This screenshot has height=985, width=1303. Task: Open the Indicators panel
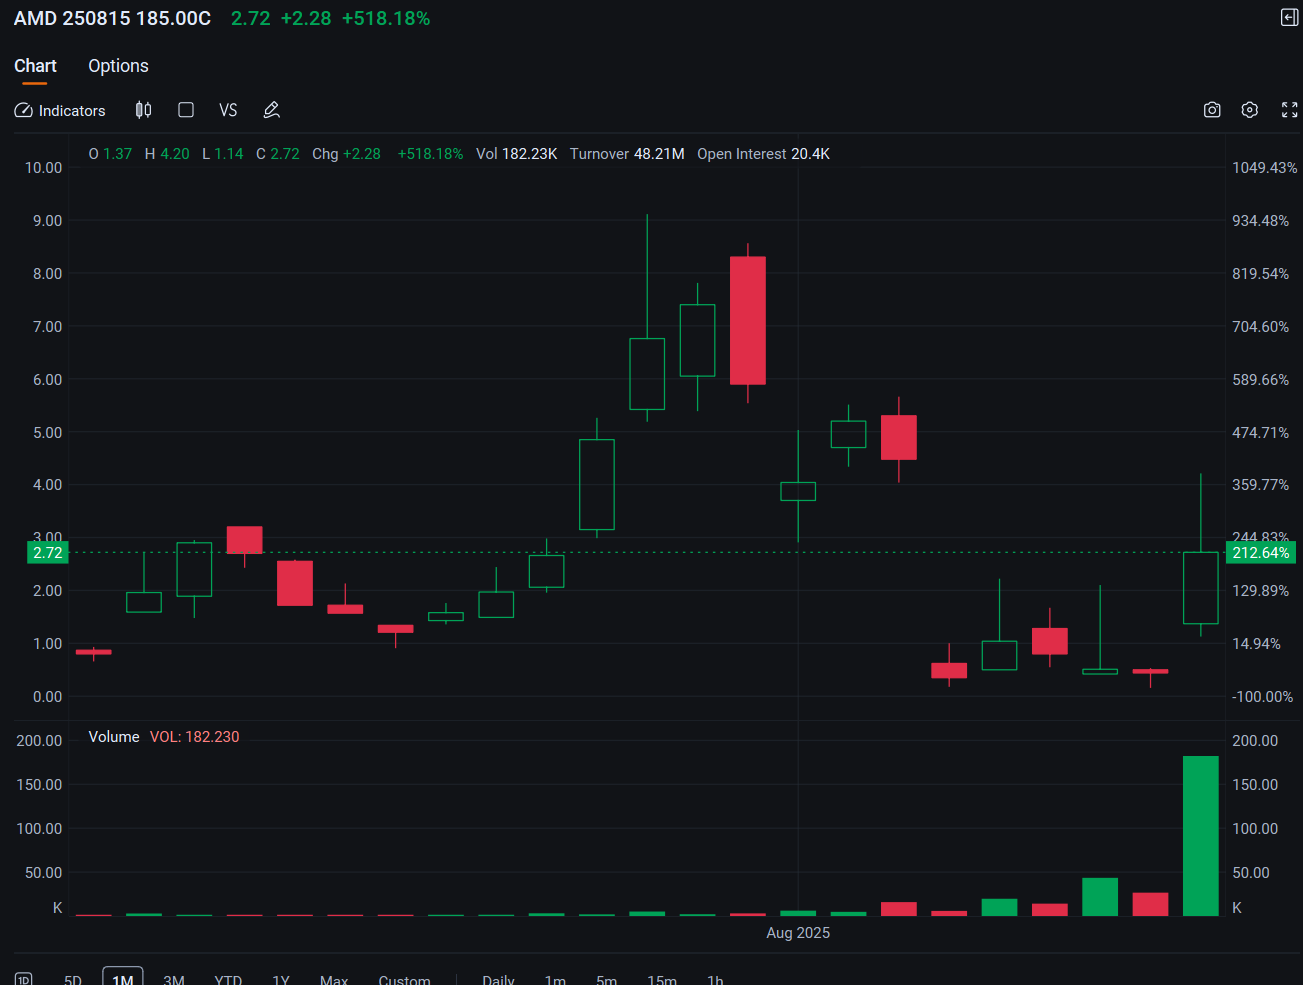coord(60,110)
